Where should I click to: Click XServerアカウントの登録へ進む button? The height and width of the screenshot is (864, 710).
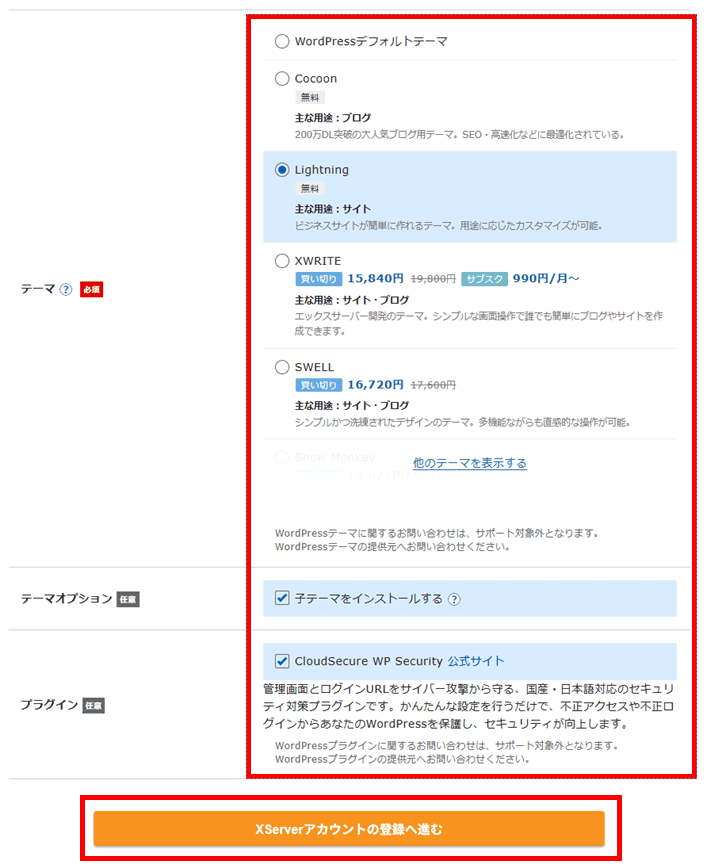click(349, 829)
